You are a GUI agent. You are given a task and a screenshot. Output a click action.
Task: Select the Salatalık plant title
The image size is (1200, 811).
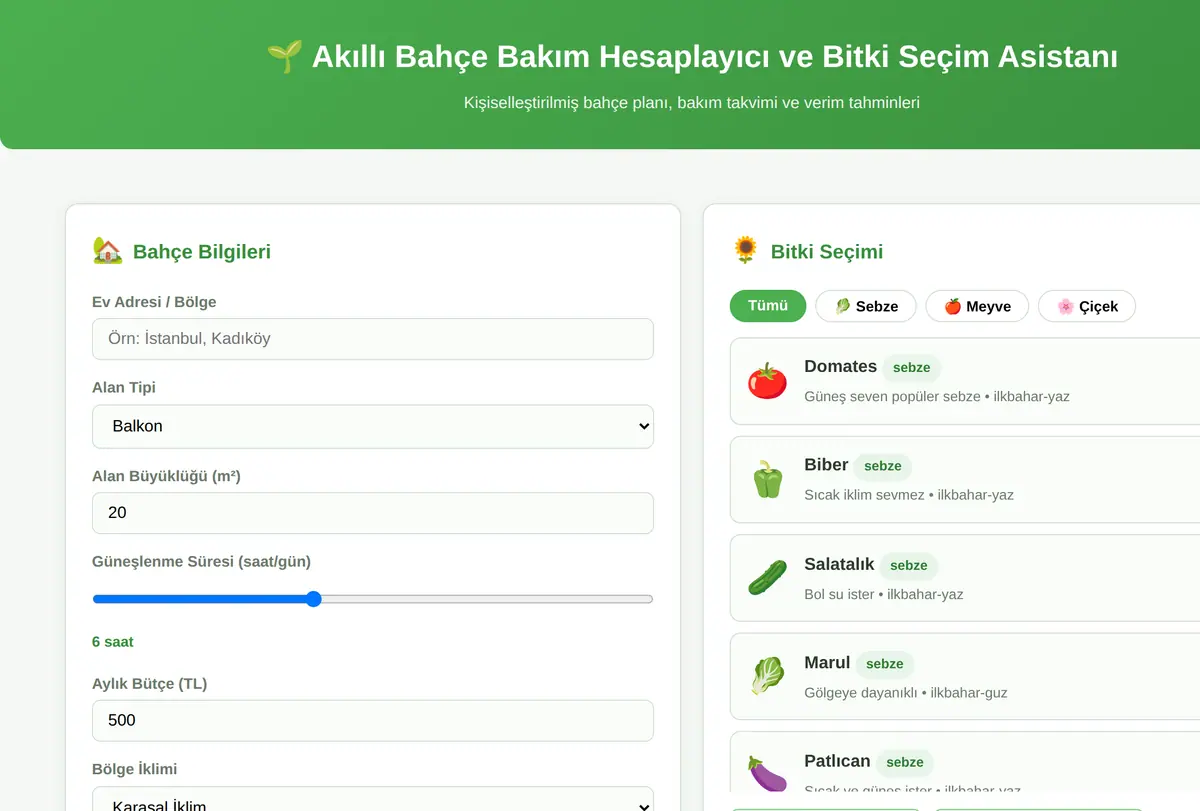[839, 564]
